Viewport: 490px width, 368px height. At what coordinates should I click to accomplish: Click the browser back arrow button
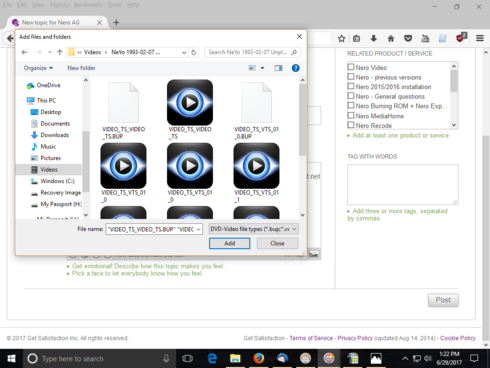tap(10, 38)
